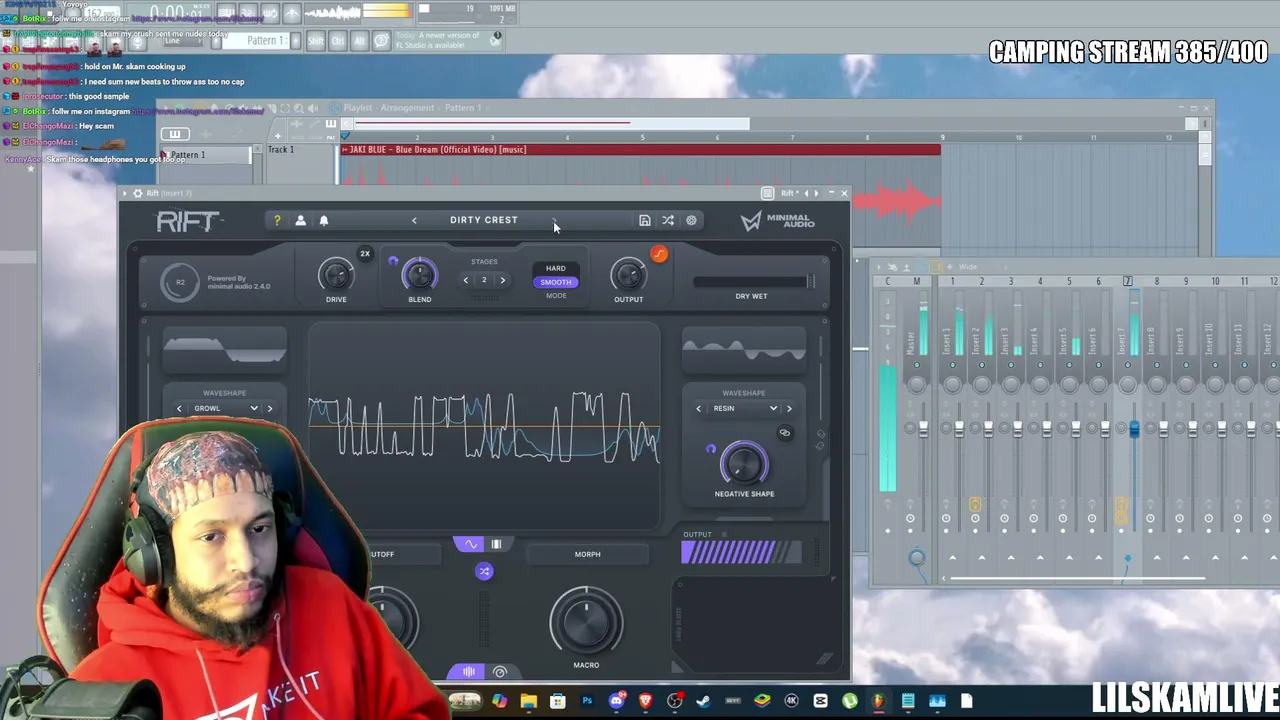Open Discord from the taskbar
1280x720 pixels.
coord(616,701)
